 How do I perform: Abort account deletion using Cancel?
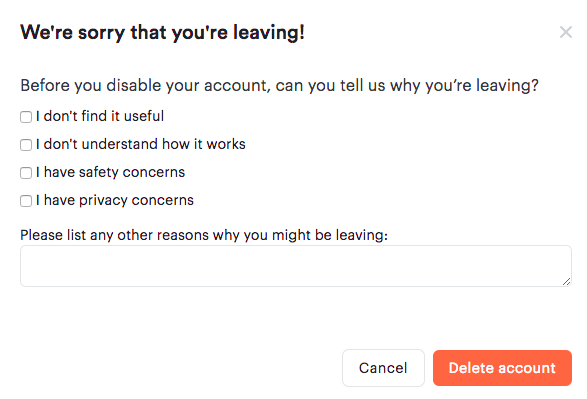click(383, 368)
